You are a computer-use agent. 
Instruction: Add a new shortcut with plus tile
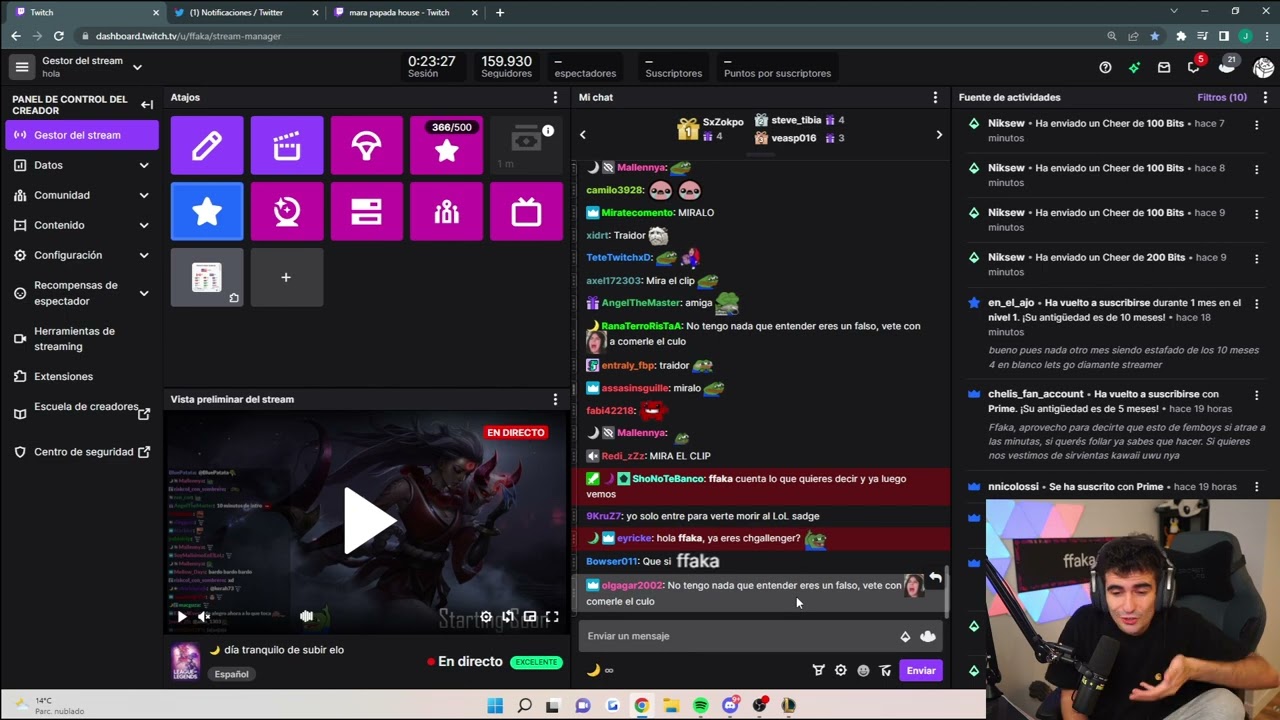point(287,277)
